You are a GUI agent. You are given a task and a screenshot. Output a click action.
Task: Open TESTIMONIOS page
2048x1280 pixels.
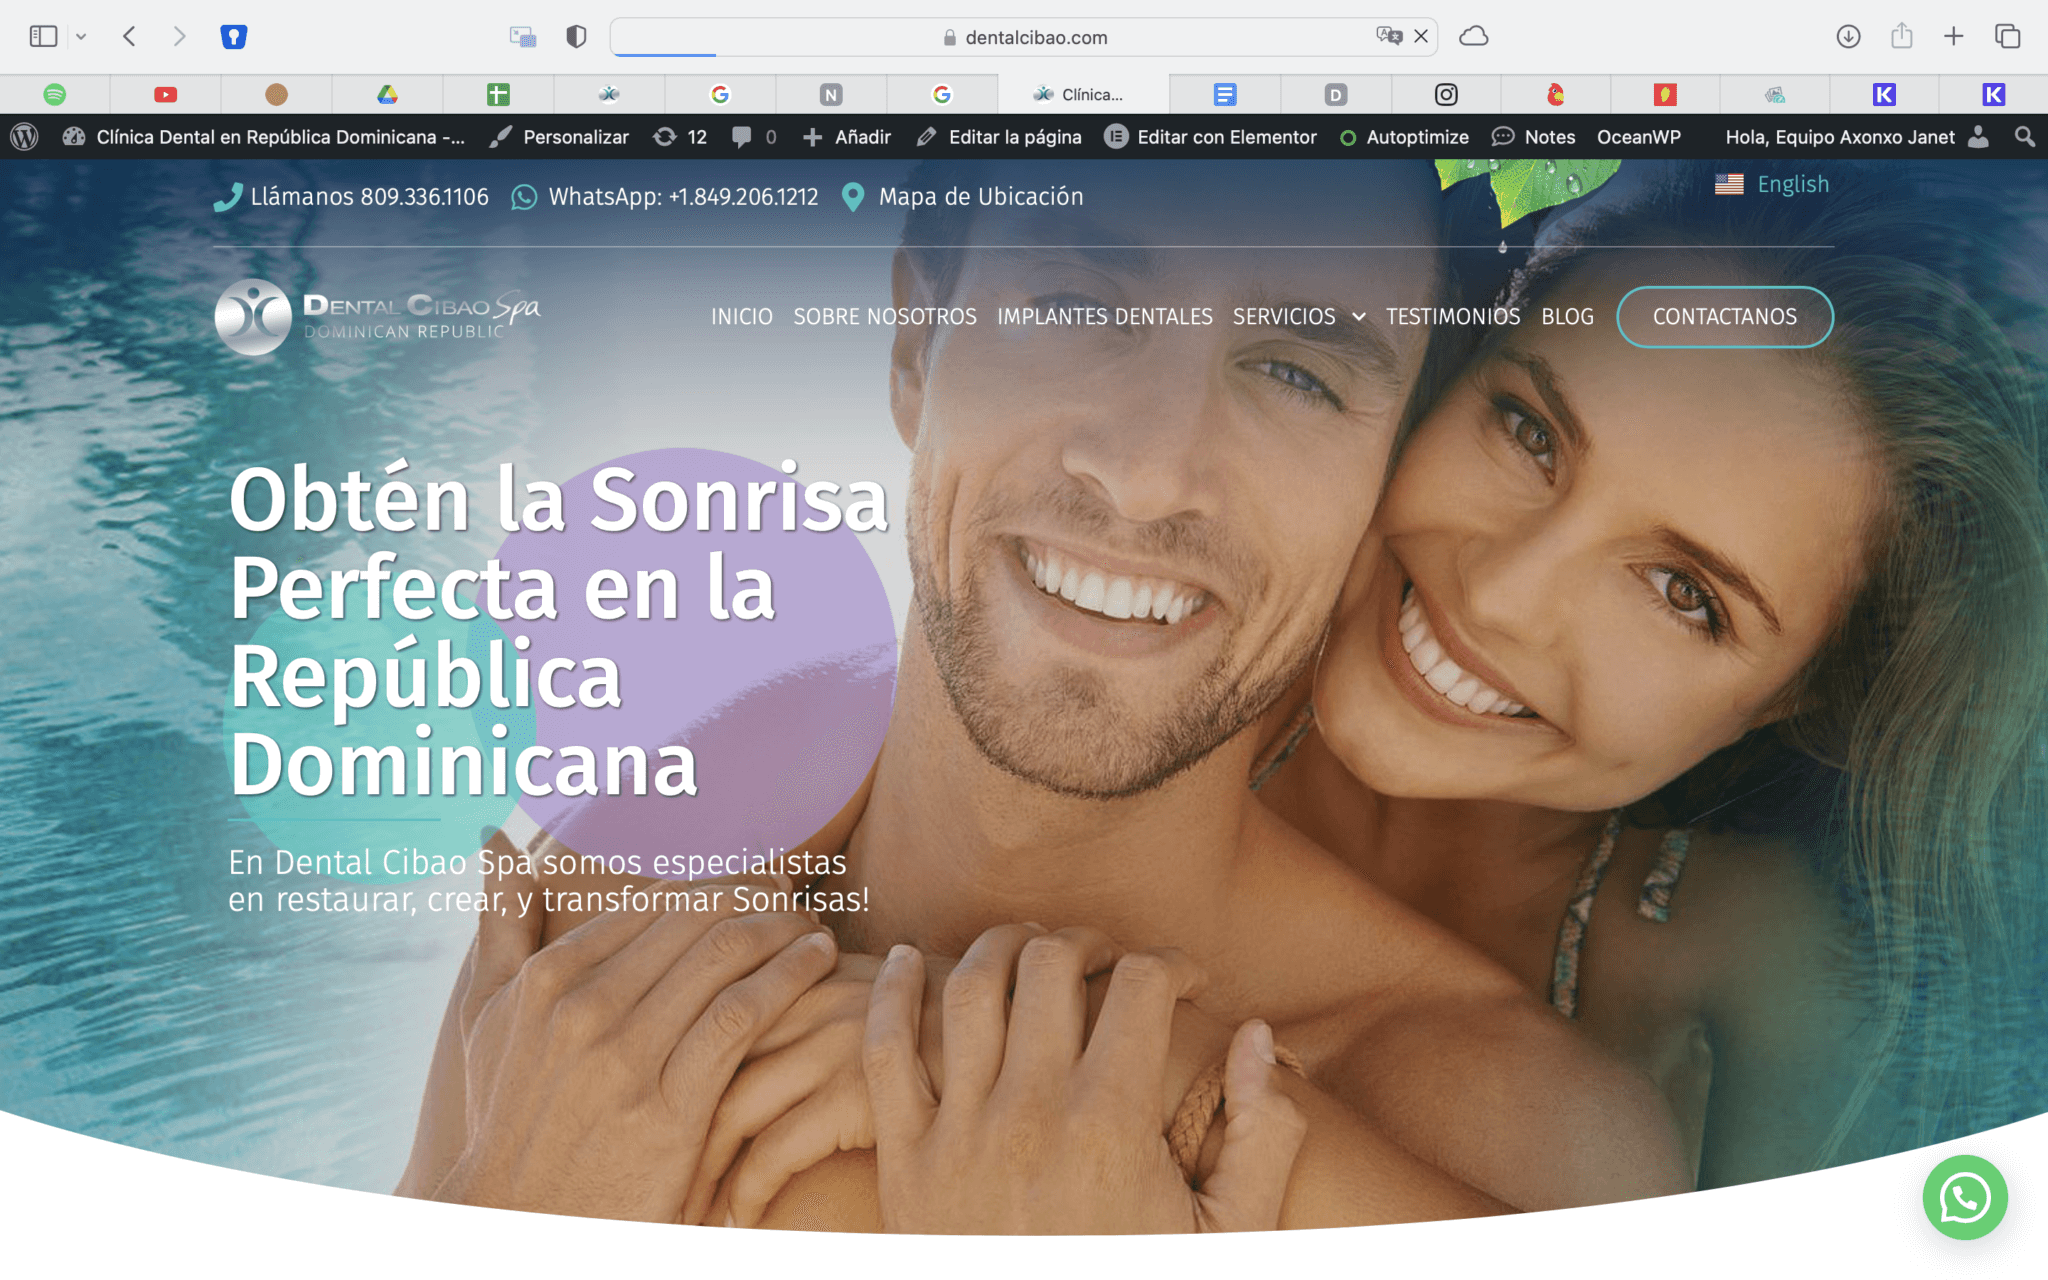coord(1453,317)
